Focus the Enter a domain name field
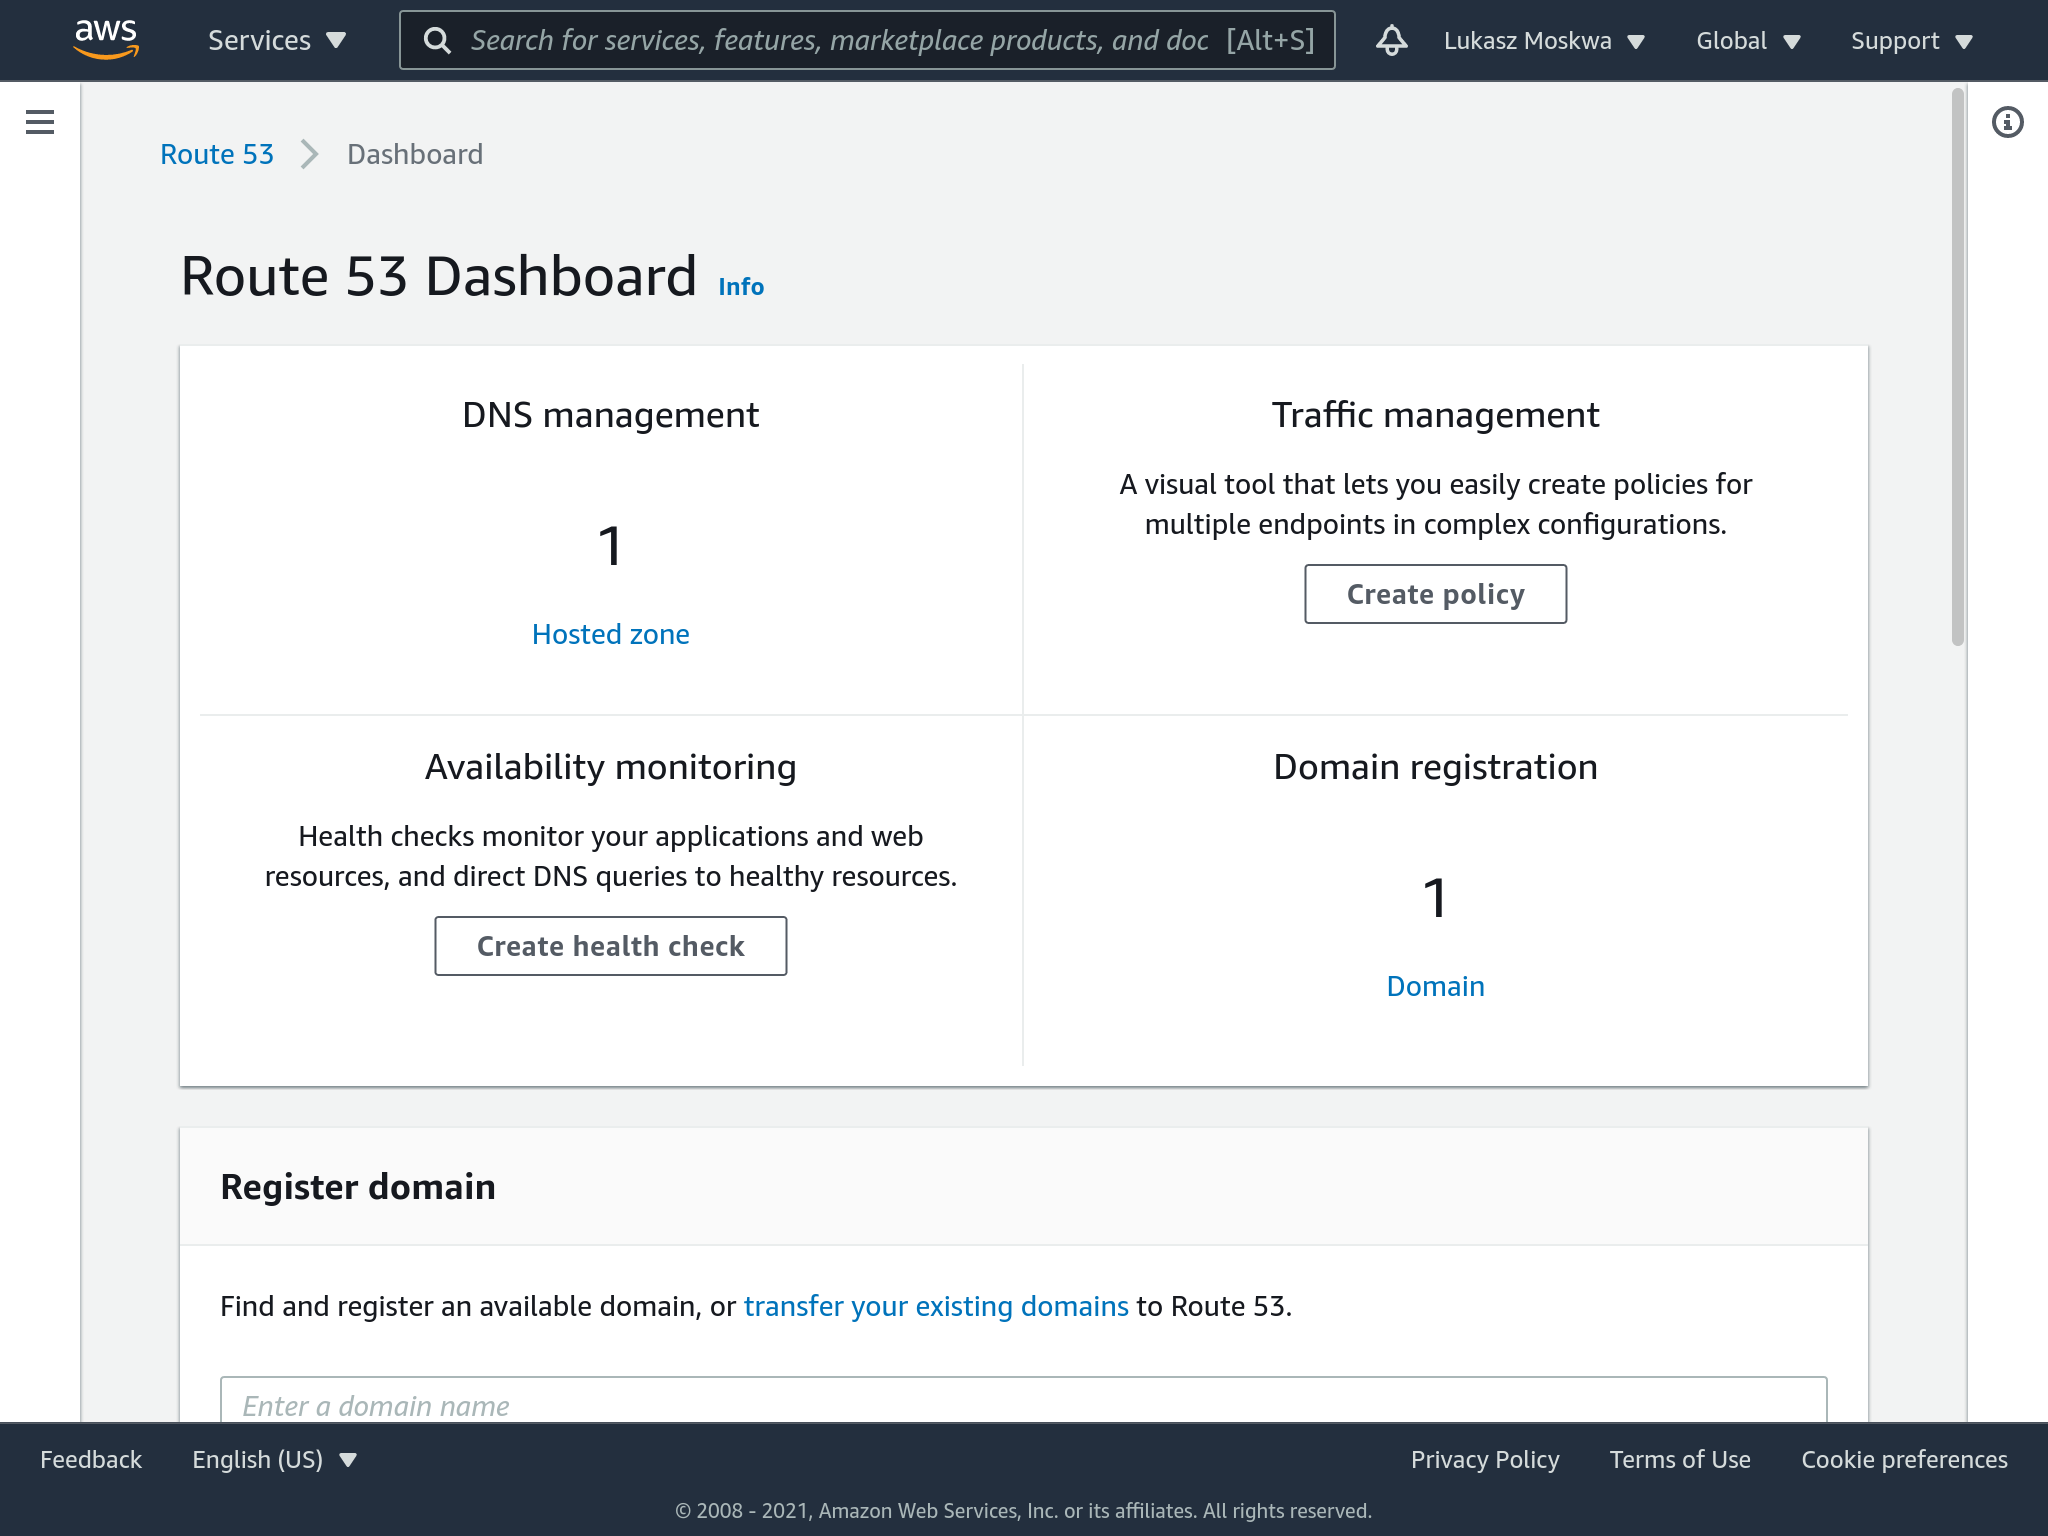2048x1536 pixels. click(1022, 1402)
